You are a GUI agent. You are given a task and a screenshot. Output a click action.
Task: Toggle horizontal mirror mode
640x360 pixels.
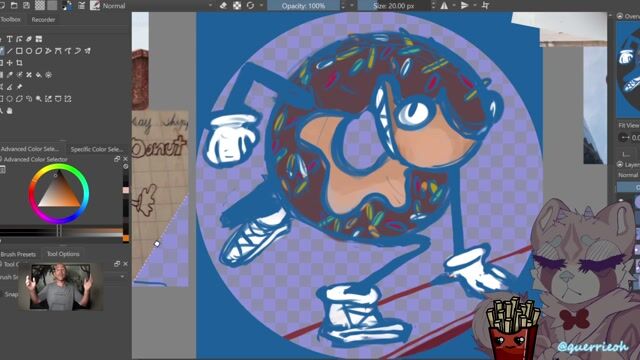pyautogui.click(x=444, y=6)
